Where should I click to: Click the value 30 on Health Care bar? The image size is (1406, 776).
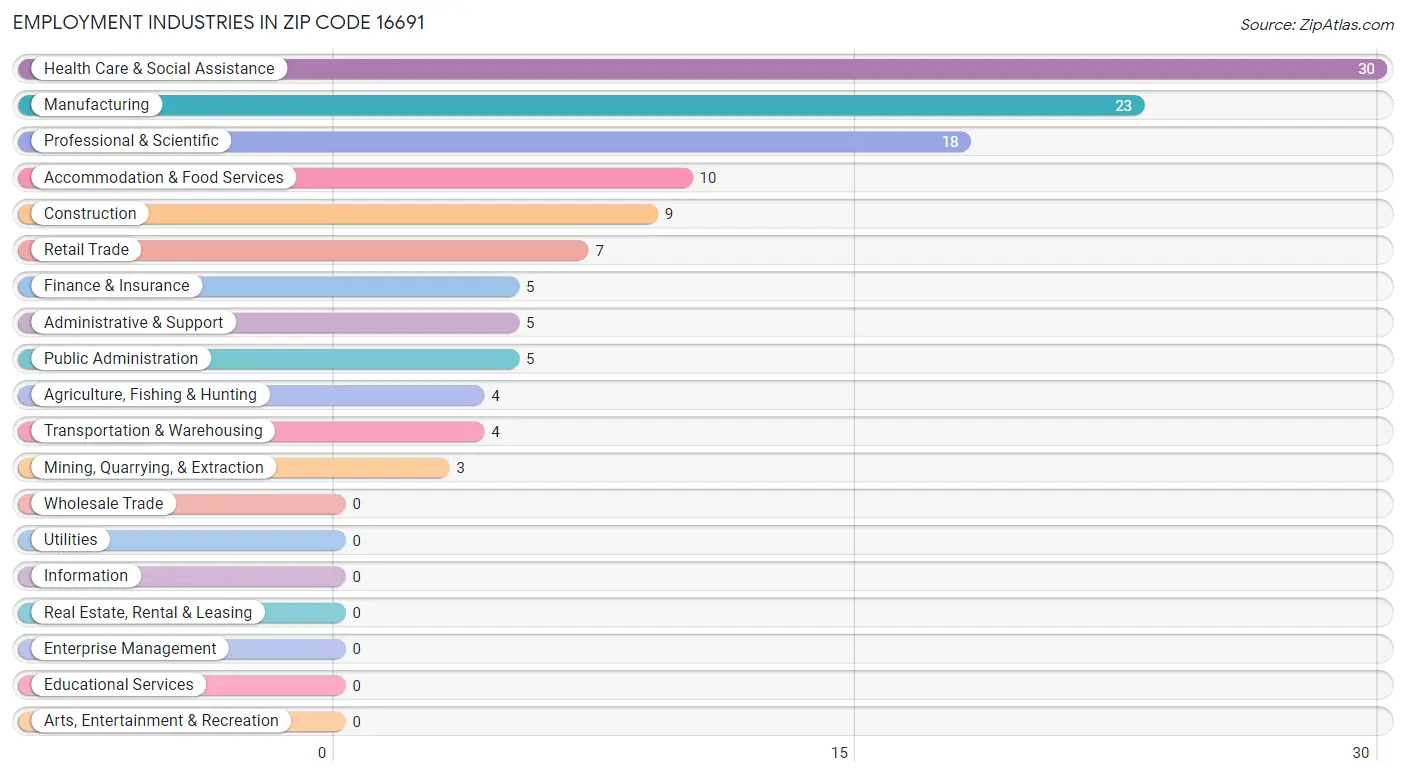point(1366,70)
